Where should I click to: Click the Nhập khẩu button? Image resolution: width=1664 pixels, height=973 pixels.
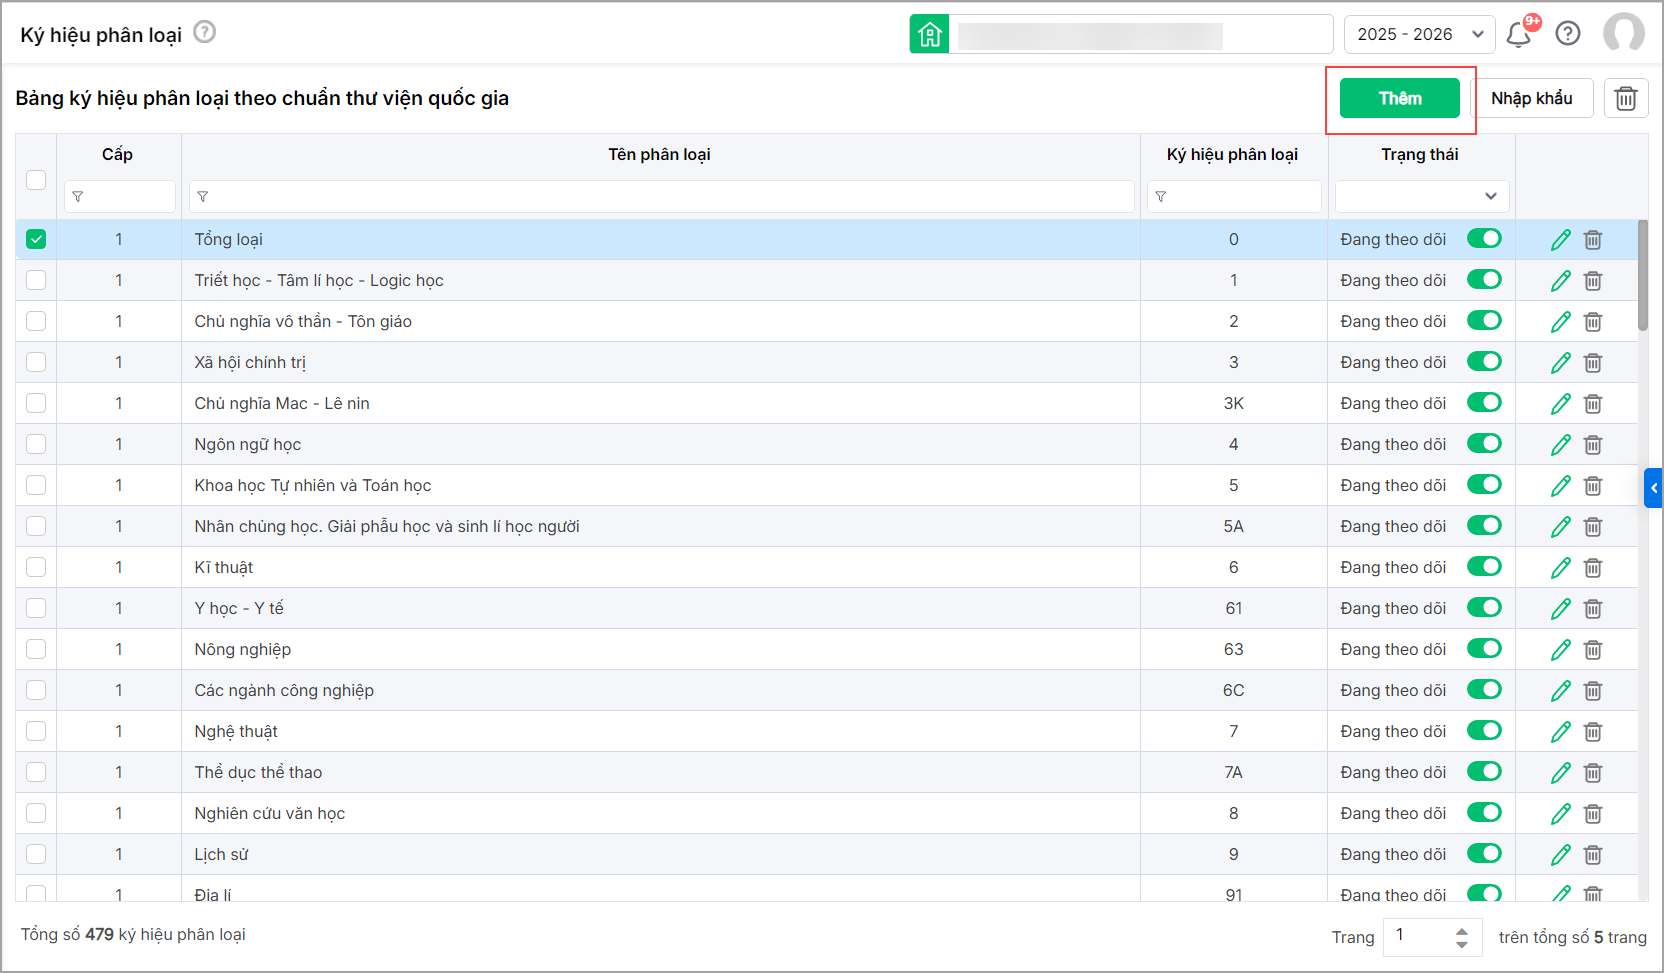click(x=1531, y=98)
